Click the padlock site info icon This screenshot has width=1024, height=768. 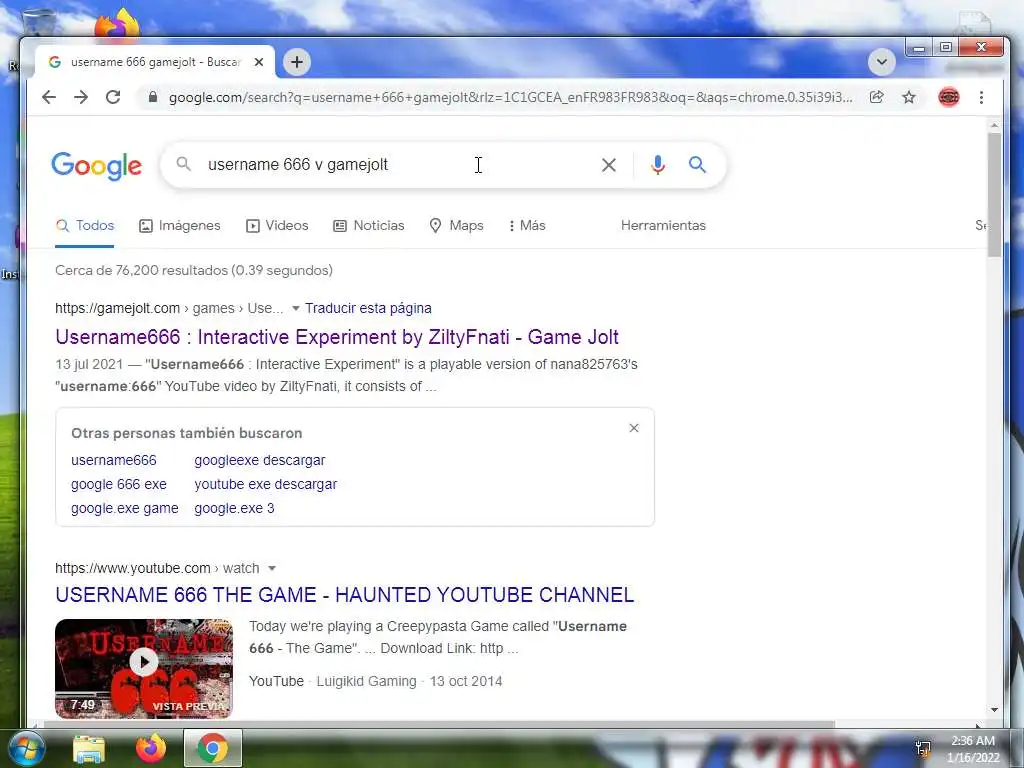click(153, 97)
